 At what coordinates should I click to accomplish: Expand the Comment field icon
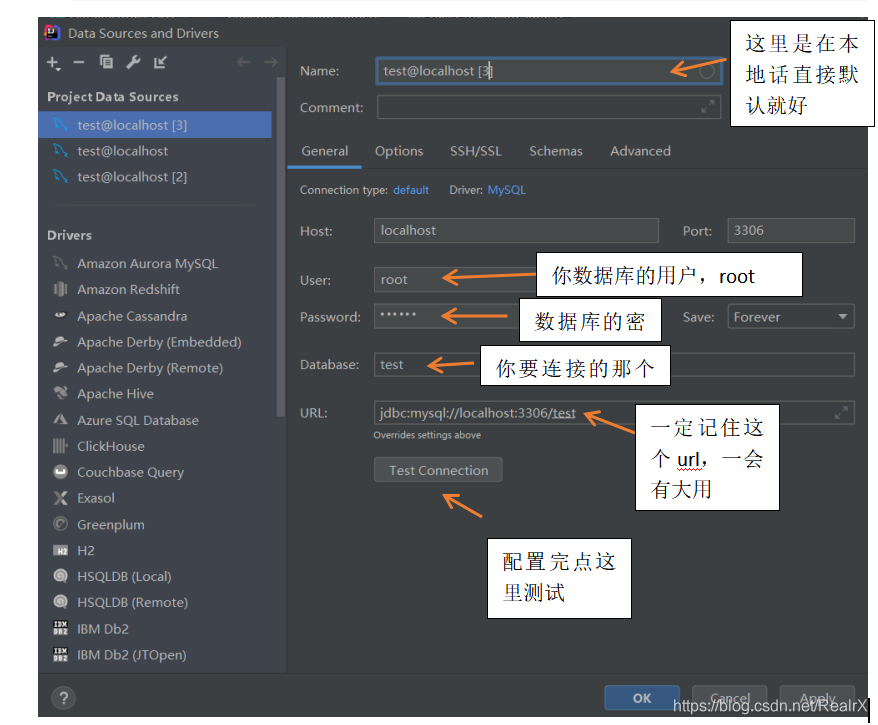708,106
